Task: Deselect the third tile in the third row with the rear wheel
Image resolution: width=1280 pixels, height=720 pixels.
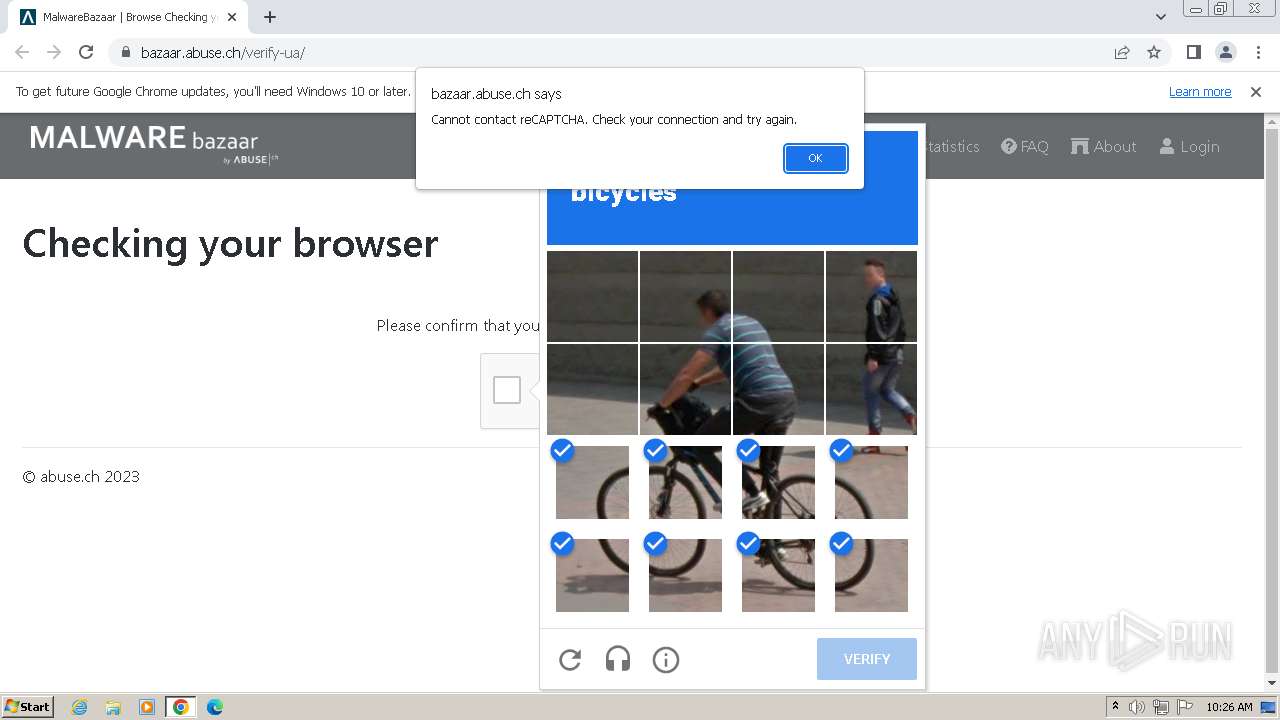Action: pos(778,482)
